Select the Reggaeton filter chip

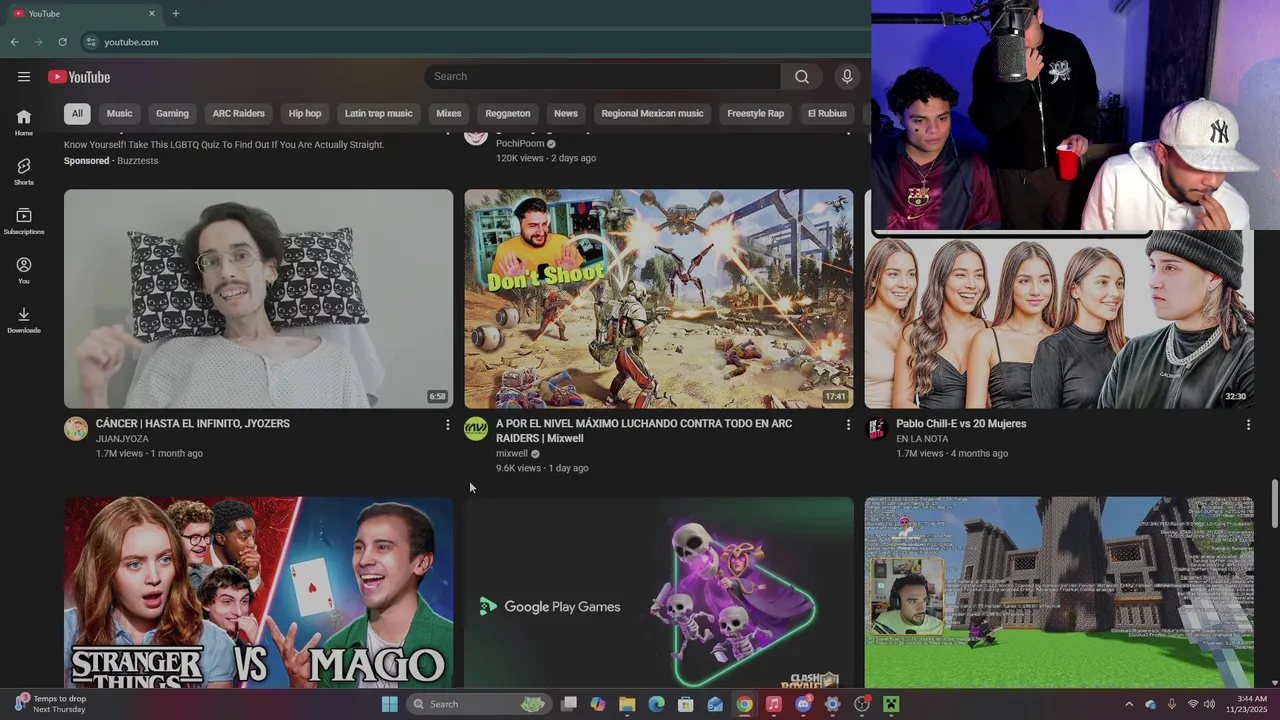508,113
